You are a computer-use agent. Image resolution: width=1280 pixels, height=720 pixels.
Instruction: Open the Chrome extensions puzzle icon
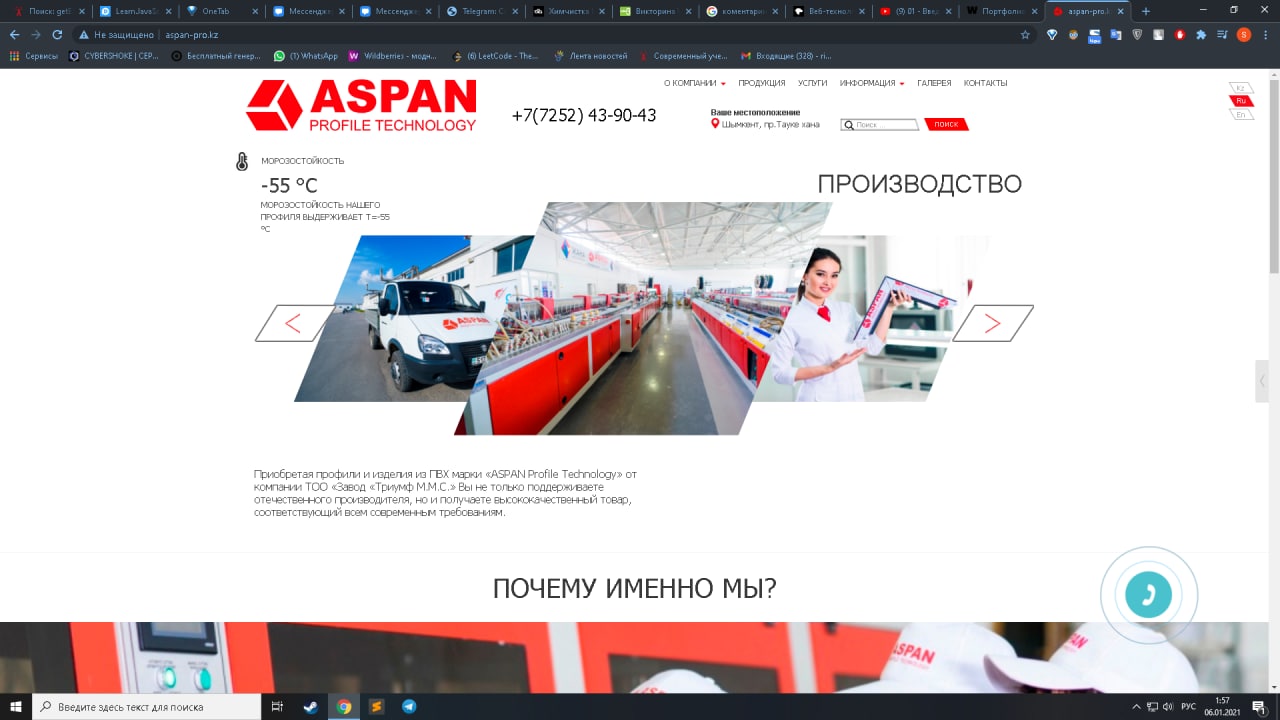point(1201,34)
